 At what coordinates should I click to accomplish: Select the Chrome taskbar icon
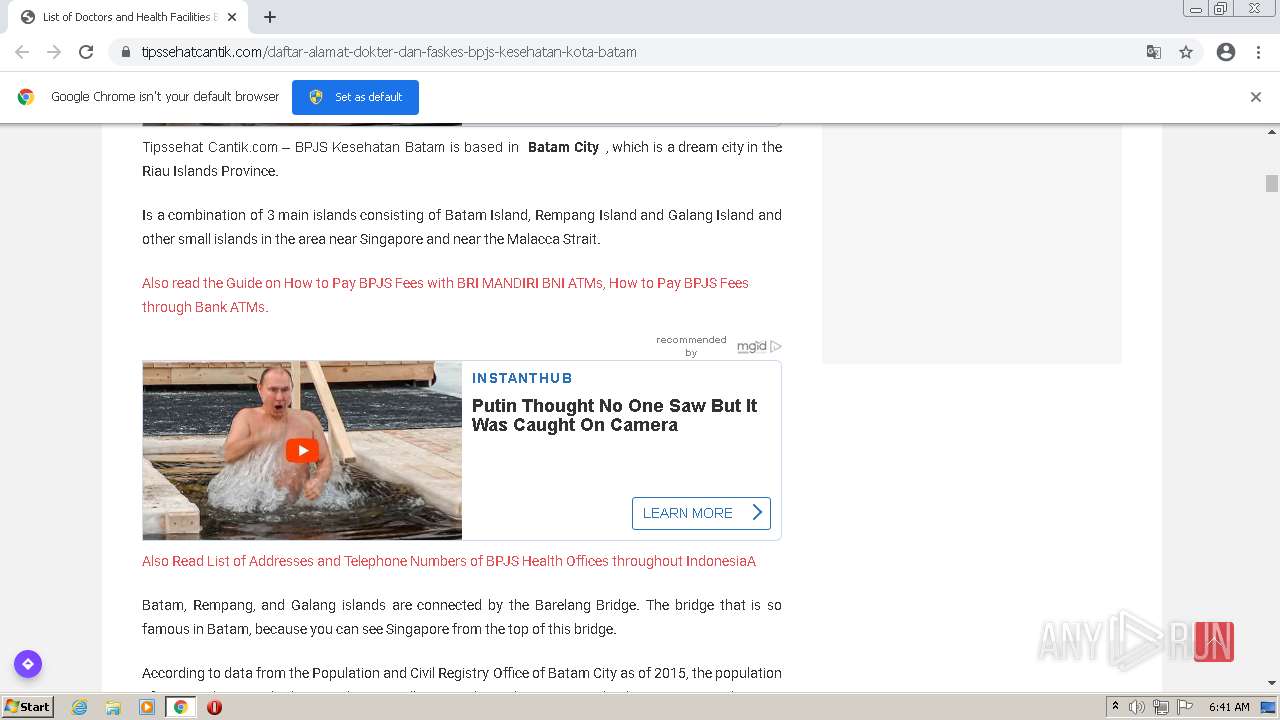coord(180,707)
